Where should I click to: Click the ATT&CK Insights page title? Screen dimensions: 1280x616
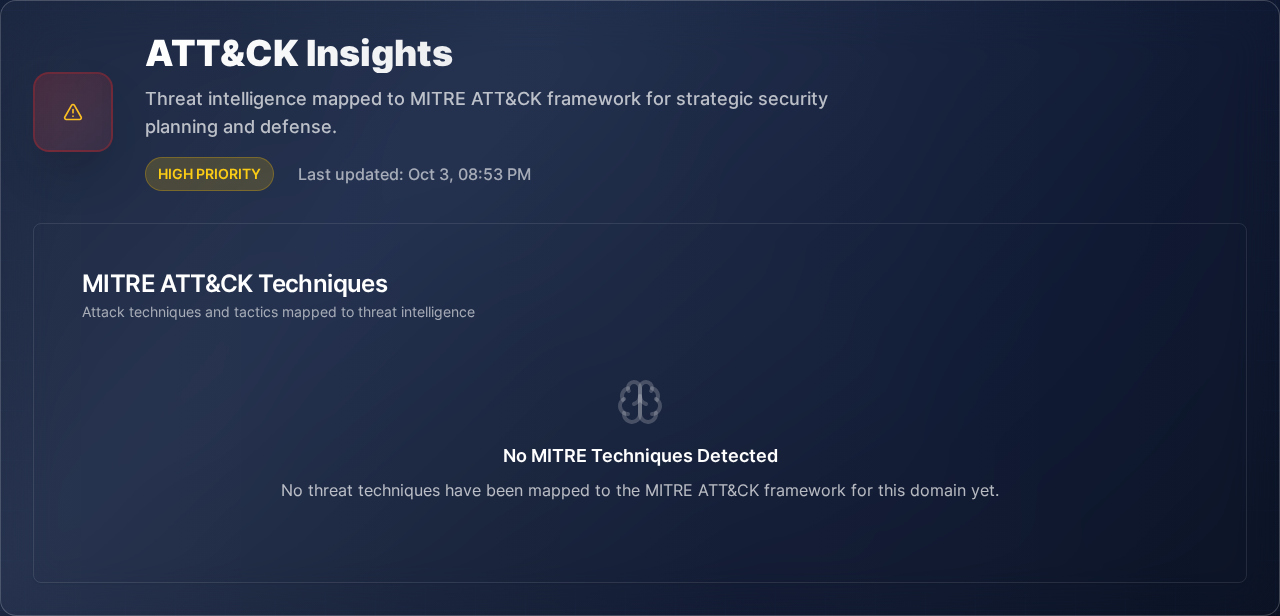tap(299, 53)
